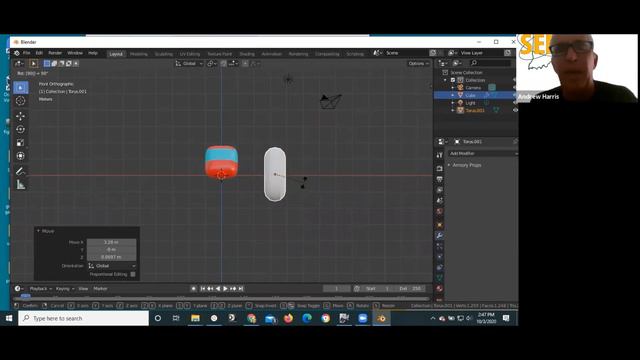Open the Output properties tab
Viewport: 640px width, 360px height.
[x=440, y=179]
